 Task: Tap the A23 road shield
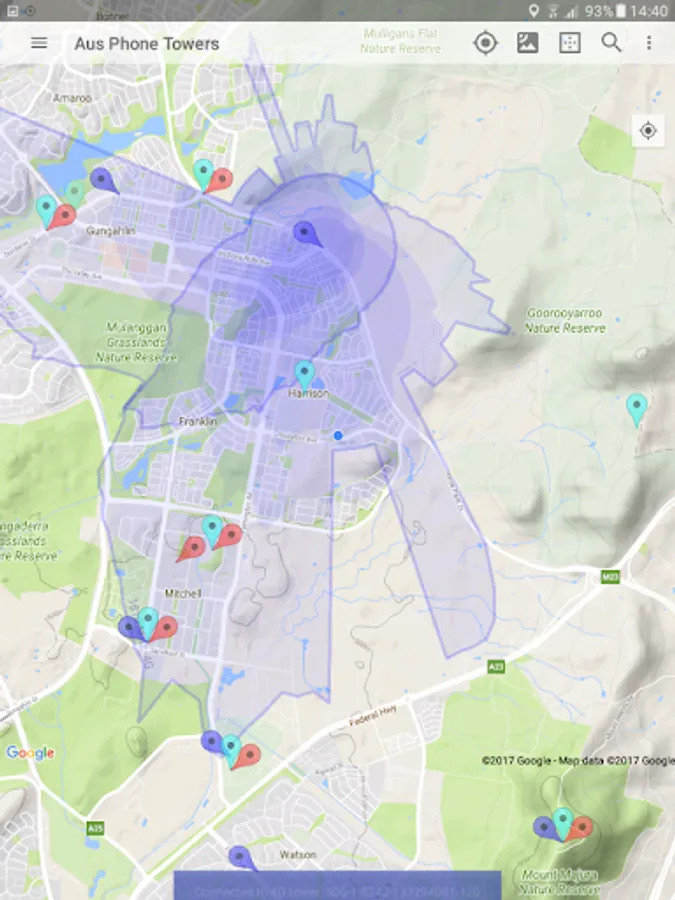(496, 666)
